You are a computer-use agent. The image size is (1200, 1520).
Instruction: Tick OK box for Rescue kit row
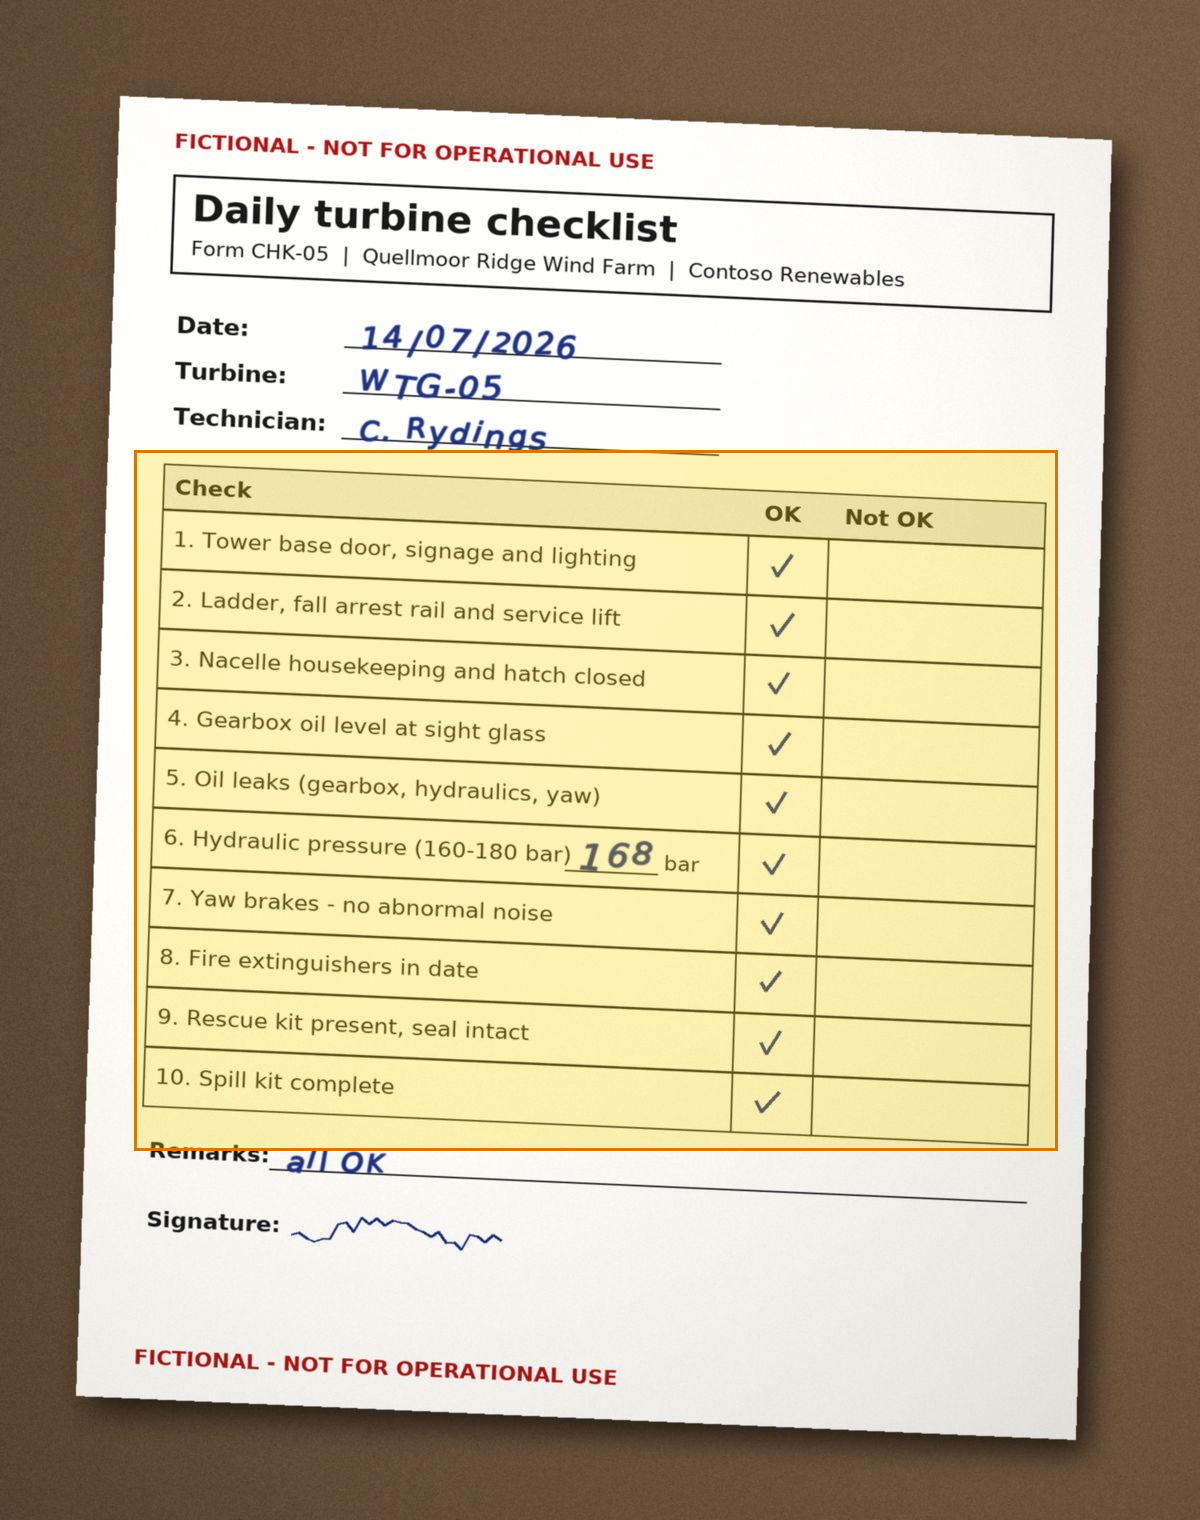coord(773,1043)
